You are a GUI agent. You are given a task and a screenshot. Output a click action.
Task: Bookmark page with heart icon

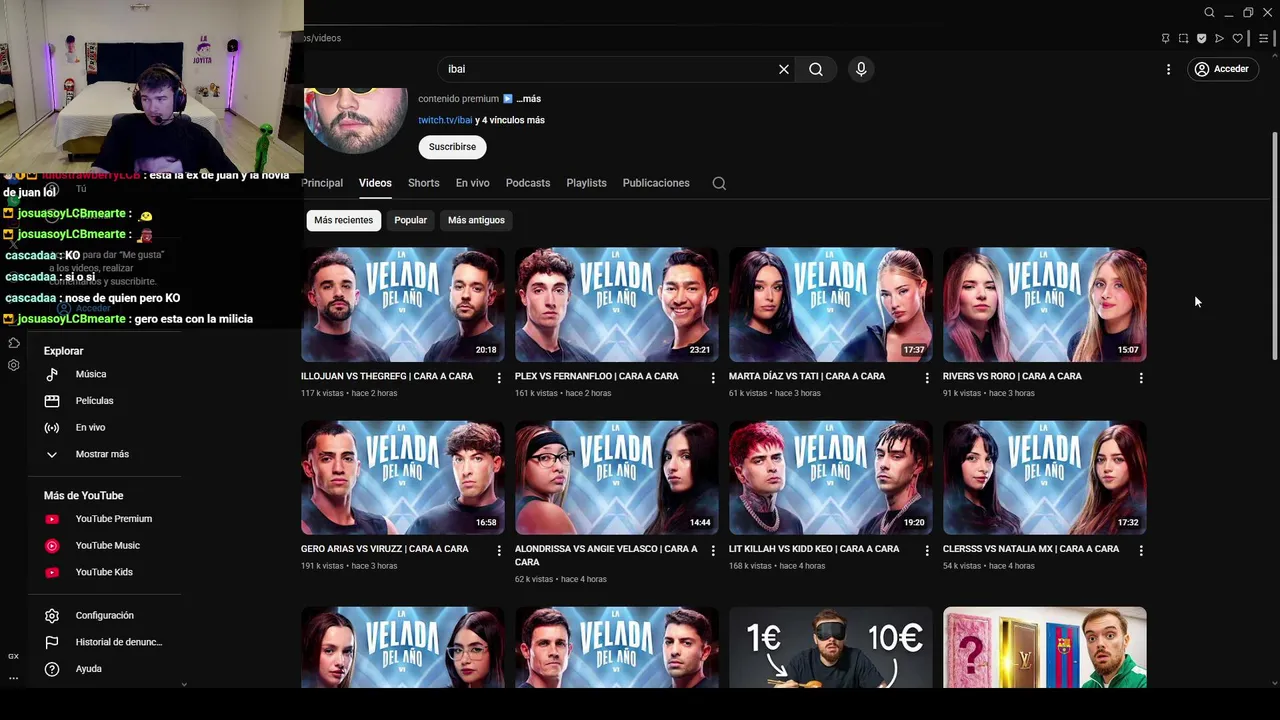(x=1237, y=39)
